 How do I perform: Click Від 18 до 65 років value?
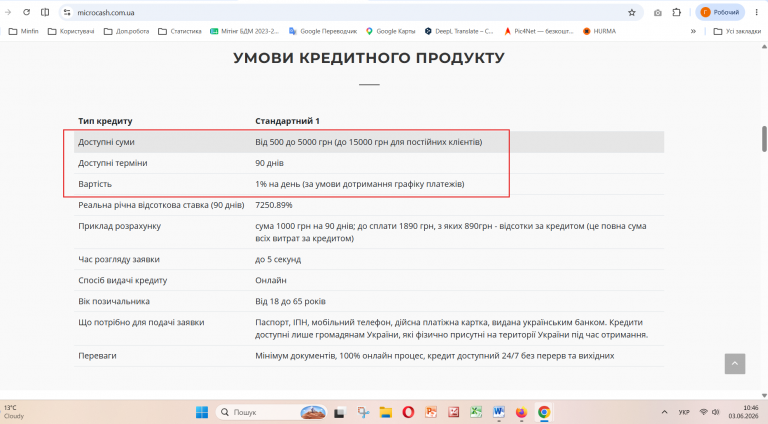click(x=290, y=302)
